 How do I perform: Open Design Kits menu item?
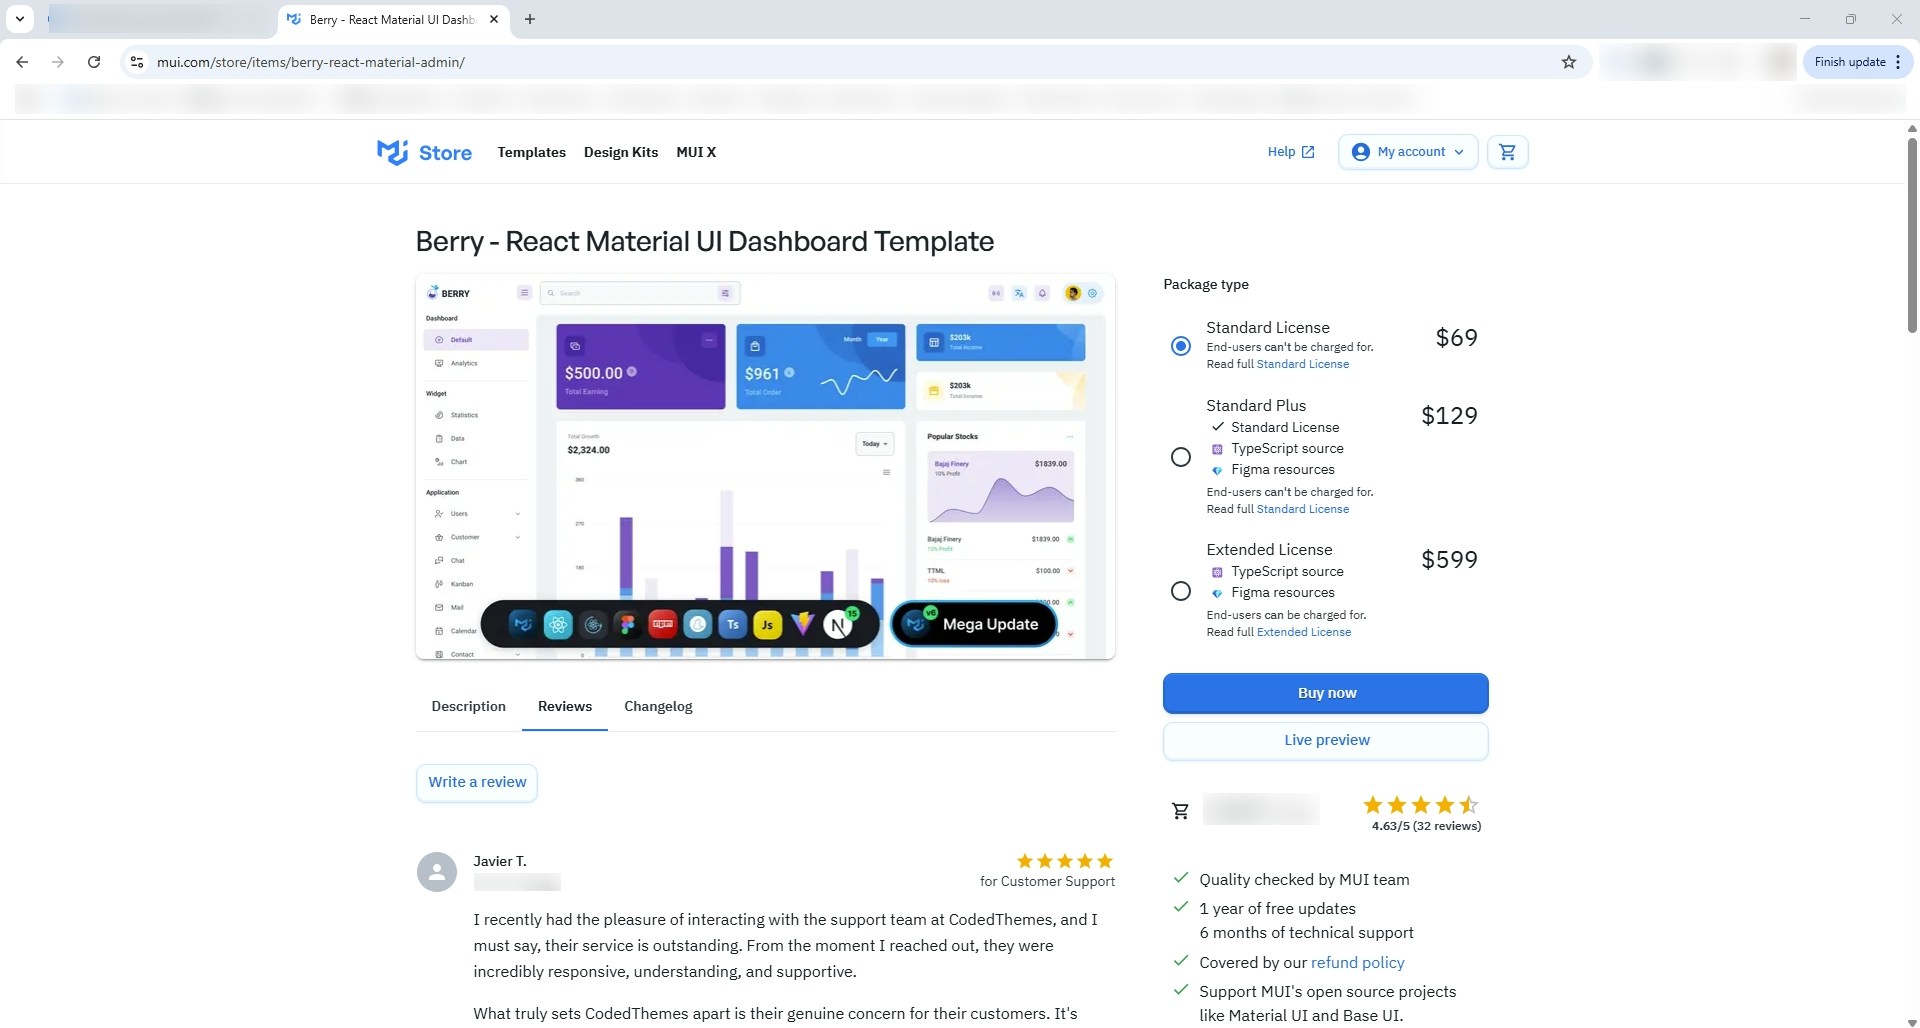621,152
